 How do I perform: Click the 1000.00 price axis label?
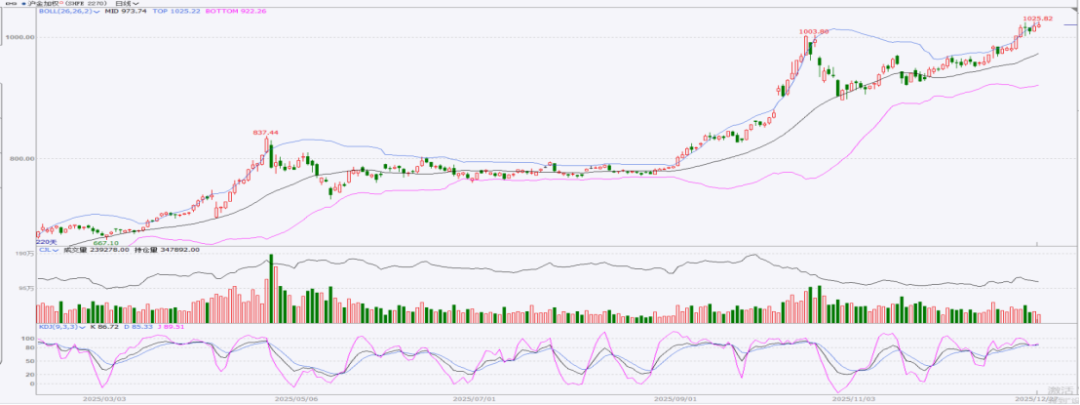[20, 37]
